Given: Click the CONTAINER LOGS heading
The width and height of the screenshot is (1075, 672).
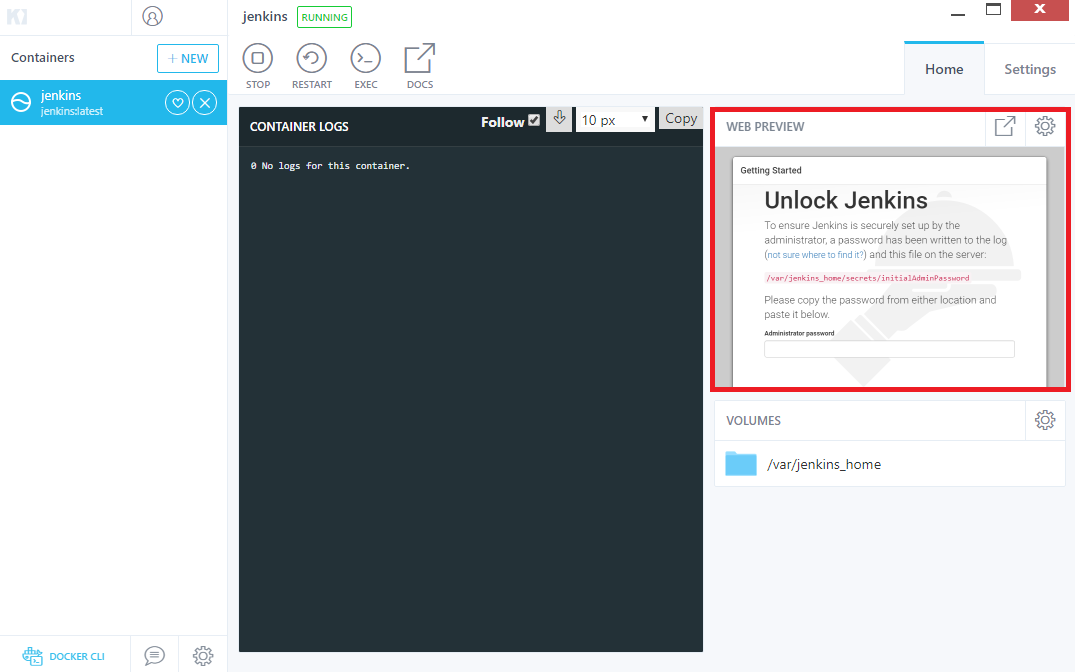Looking at the screenshot, I should tap(299, 126).
